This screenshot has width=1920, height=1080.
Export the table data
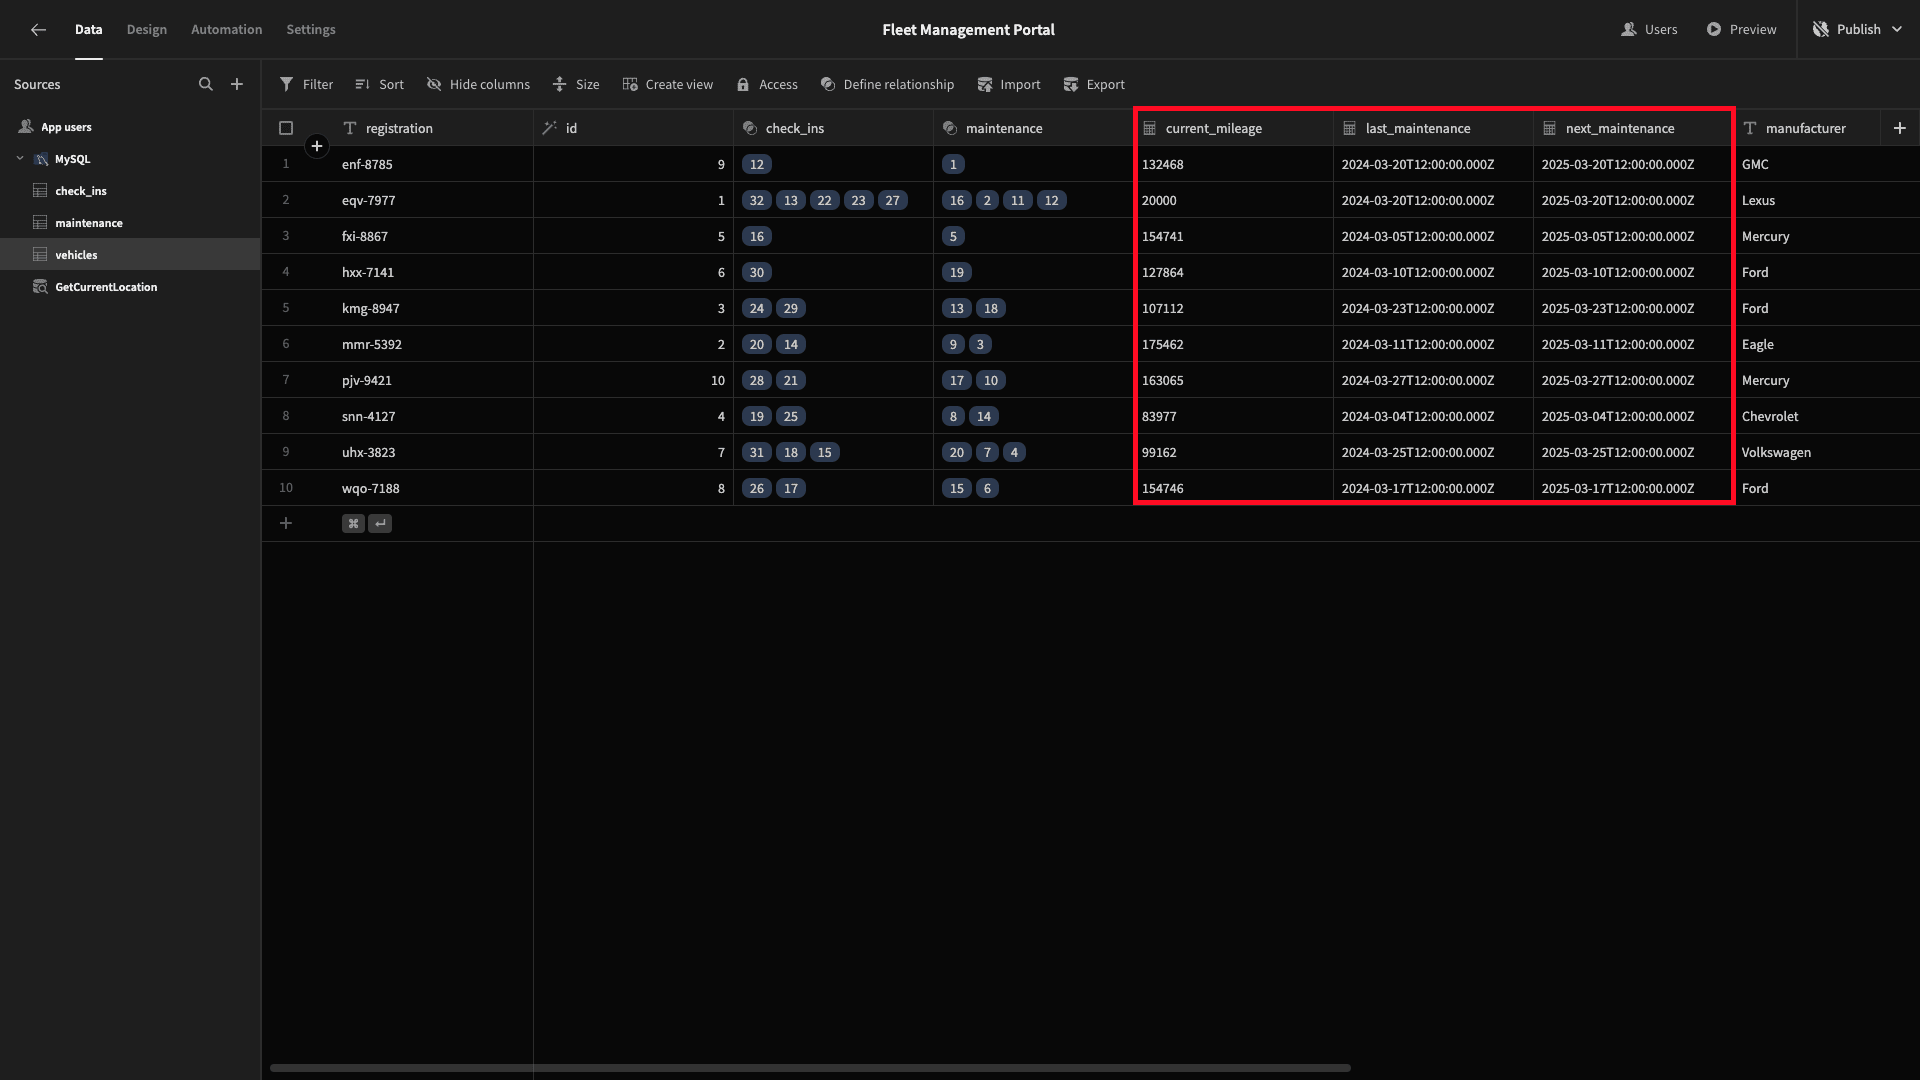point(1094,85)
